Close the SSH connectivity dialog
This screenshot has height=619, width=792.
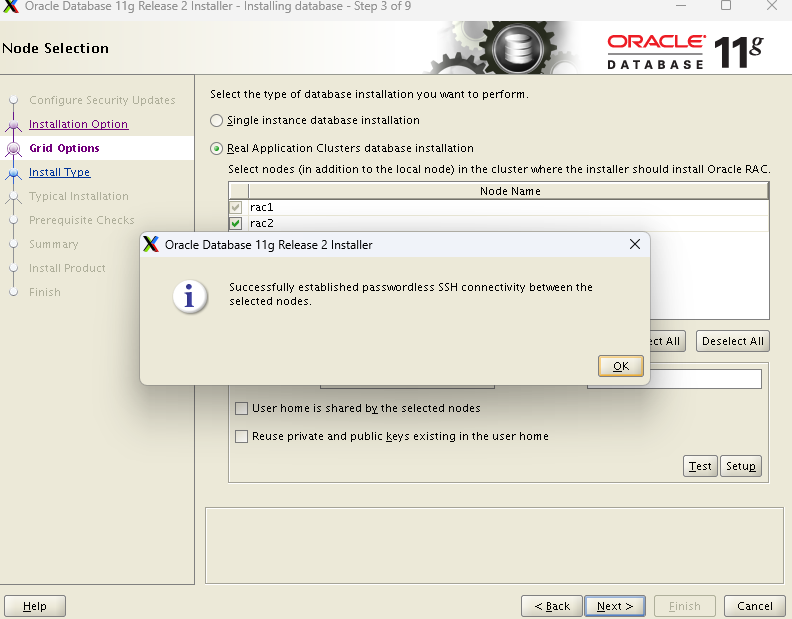635,244
